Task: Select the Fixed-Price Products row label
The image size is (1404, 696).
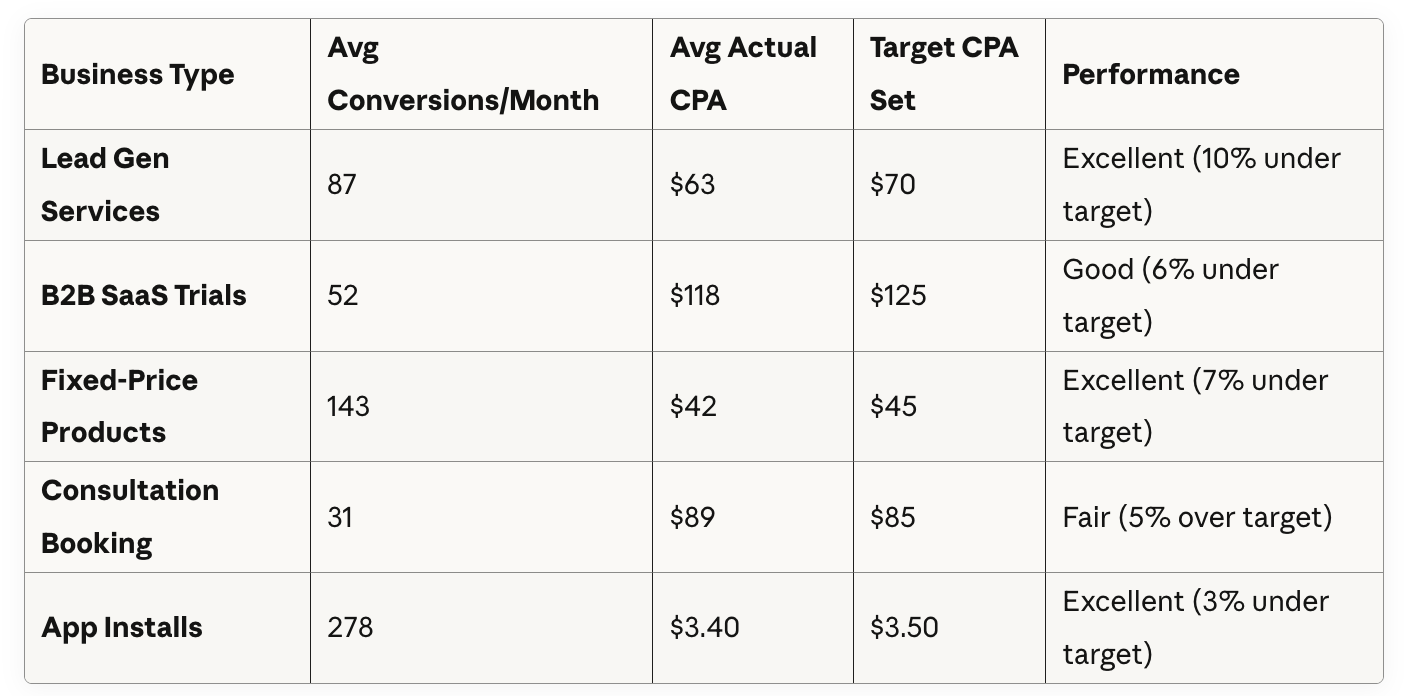Action: click(120, 406)
